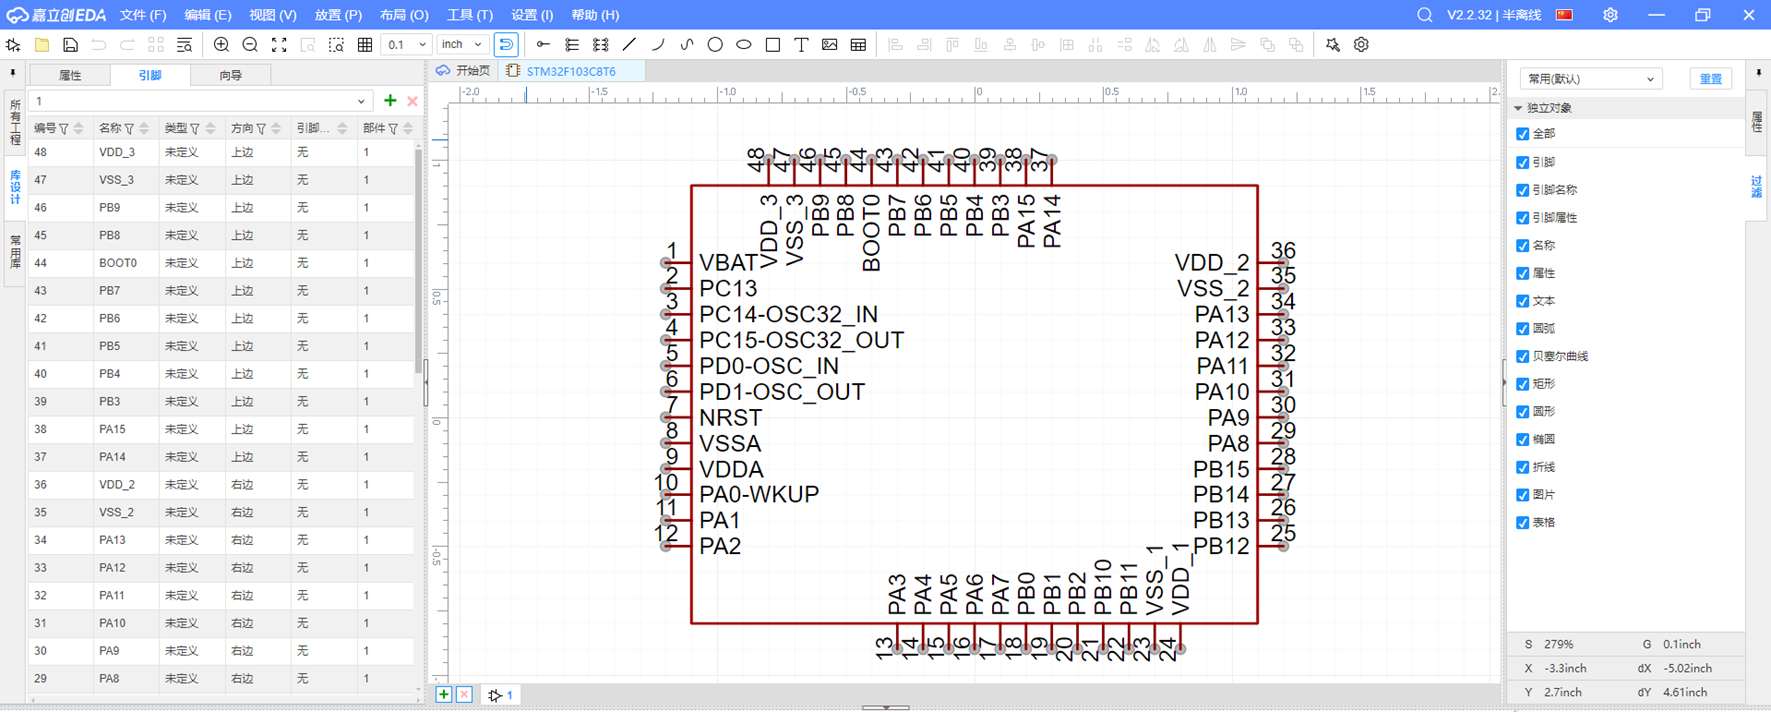Toggle the 矩形 checkbox
Image resolution: width=1771 pixels, height=712 pixels.
coord(1522,384)
